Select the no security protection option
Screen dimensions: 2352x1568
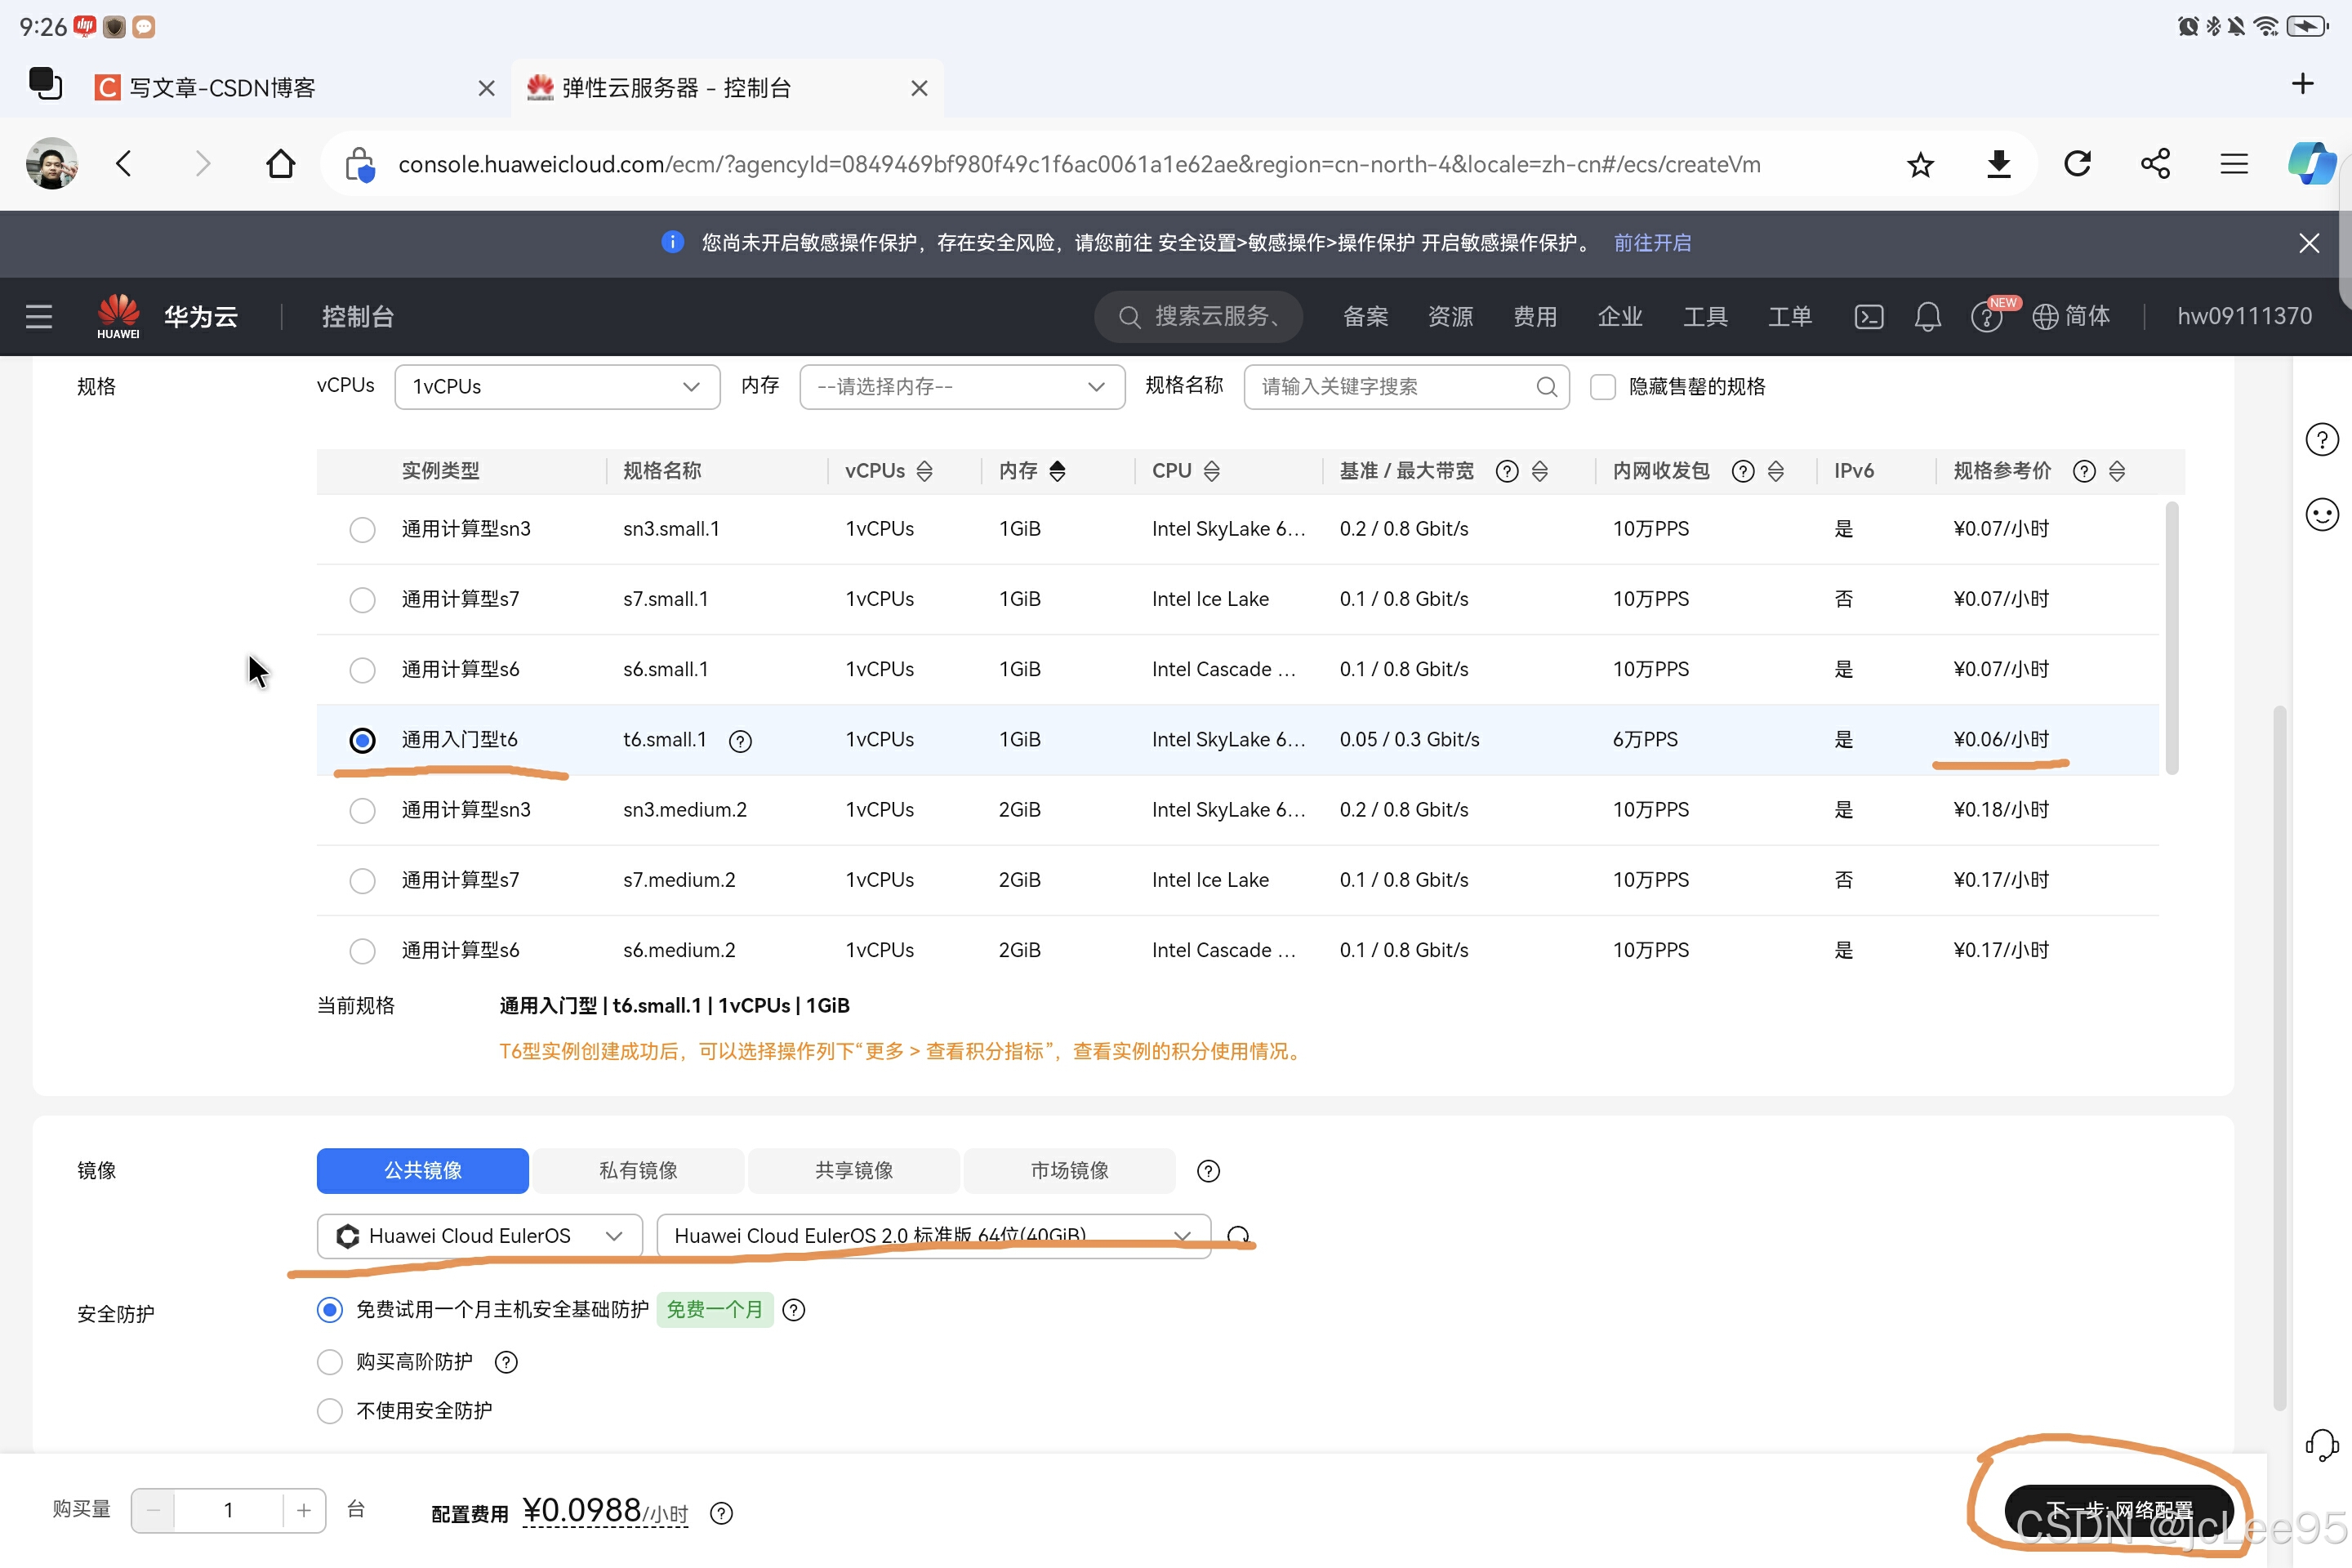[330, 1410]
